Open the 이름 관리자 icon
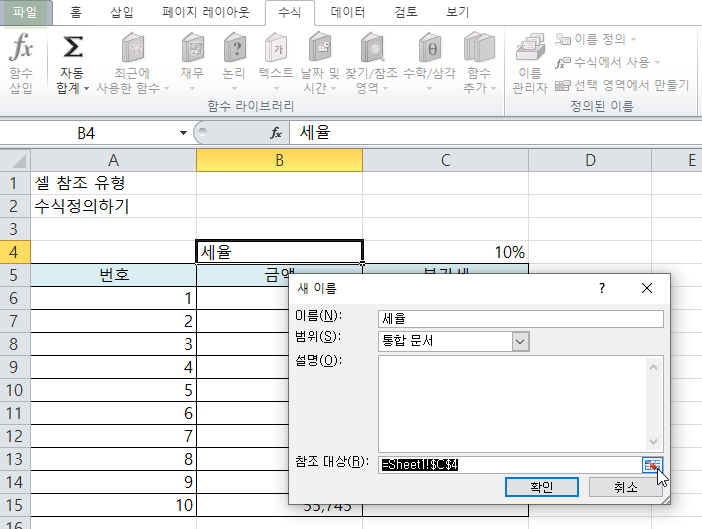The height and width of the screenshot is (529, 702). click(530, 47)
